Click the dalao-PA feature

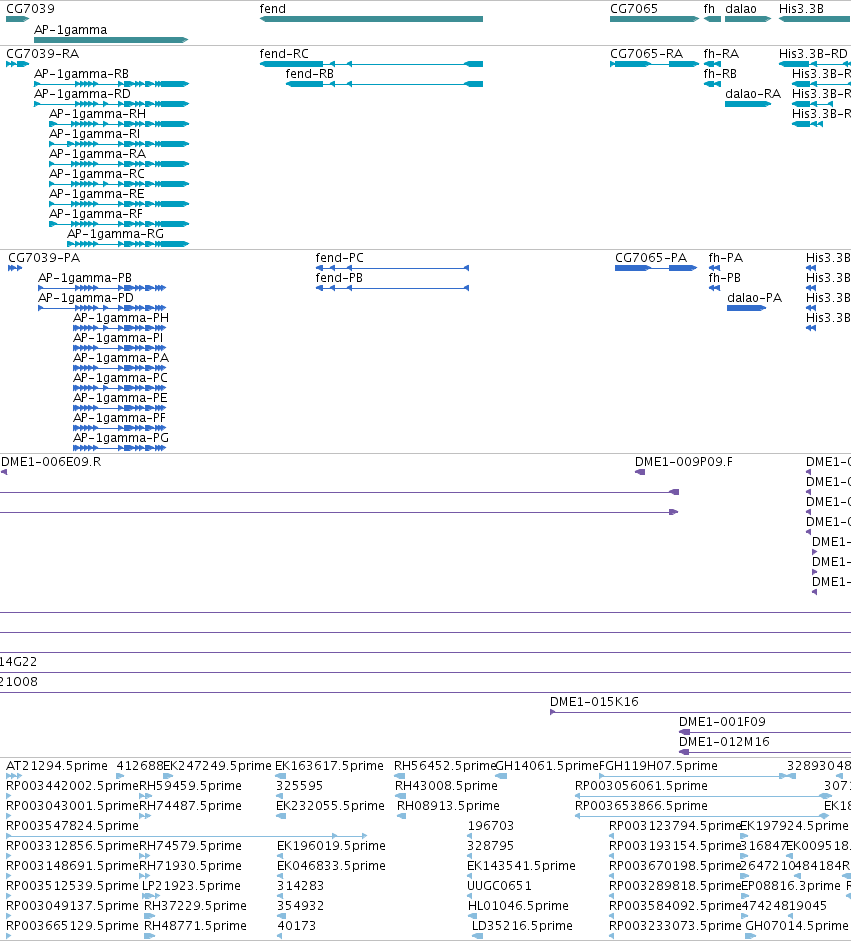747,308
